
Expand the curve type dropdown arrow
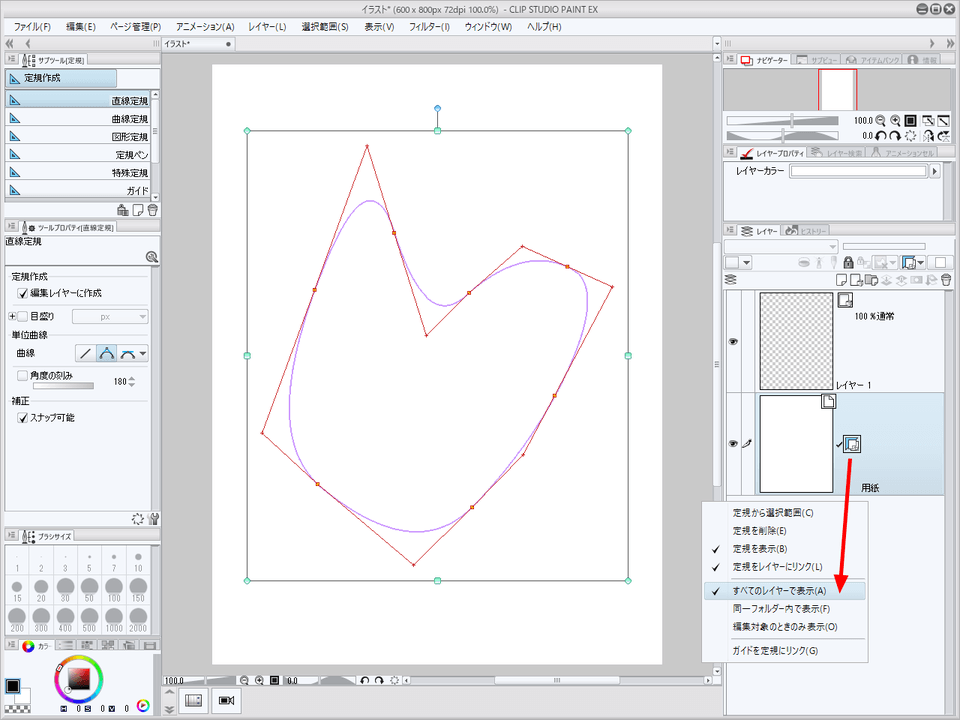pos(142,353)
